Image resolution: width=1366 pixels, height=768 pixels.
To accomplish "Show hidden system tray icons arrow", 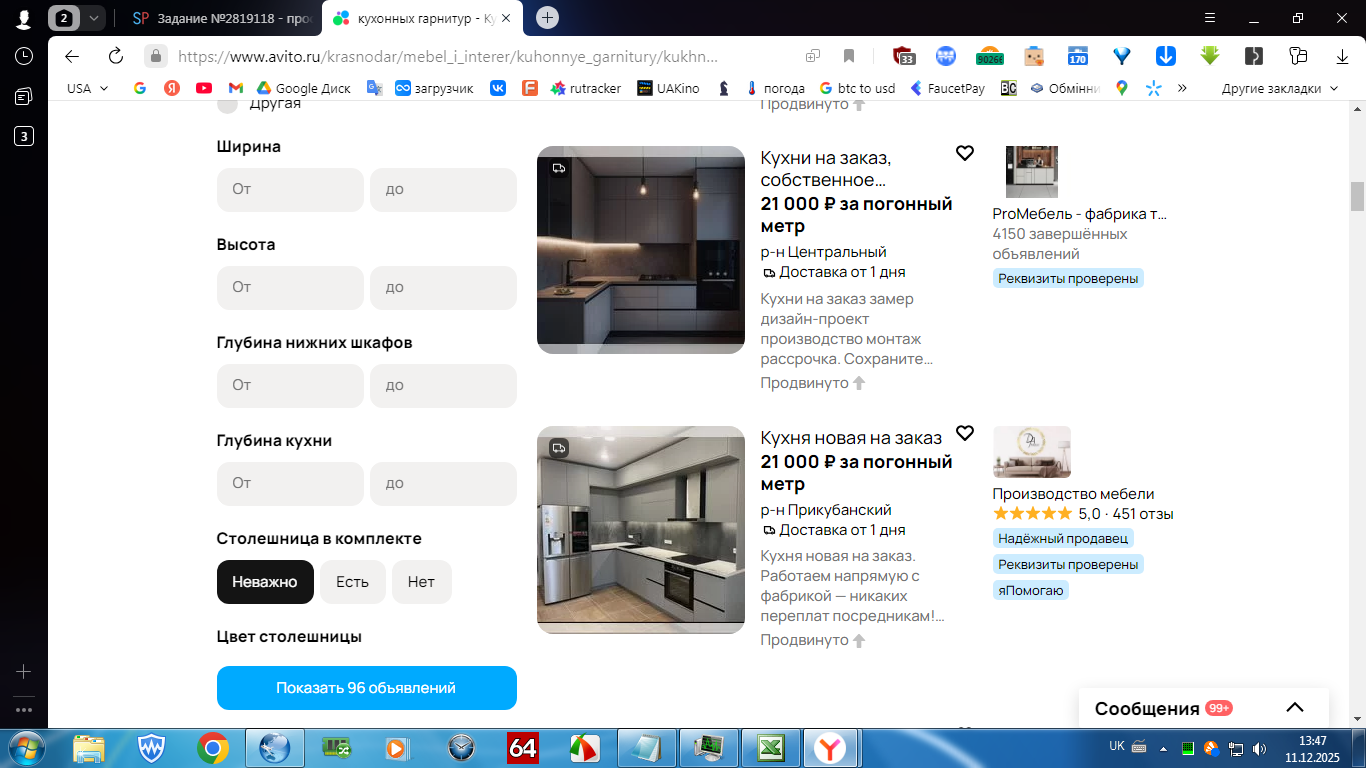I will [x=1162, y=748].
